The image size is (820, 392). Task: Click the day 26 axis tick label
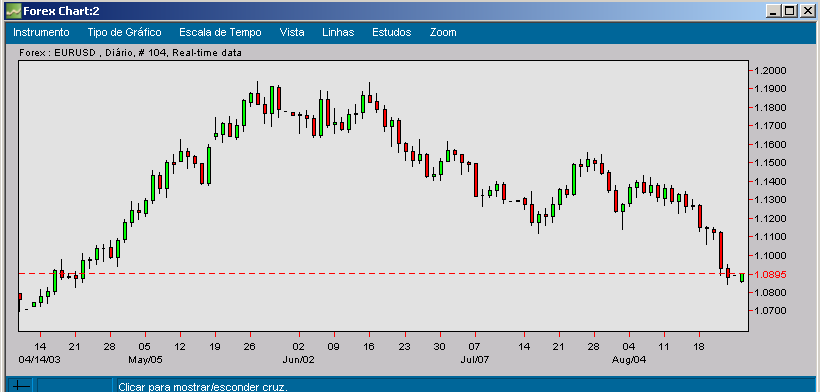click(249, 347)
